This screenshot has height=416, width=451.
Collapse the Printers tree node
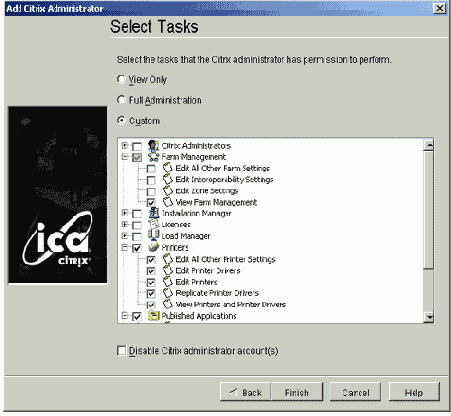click(125, 247)
